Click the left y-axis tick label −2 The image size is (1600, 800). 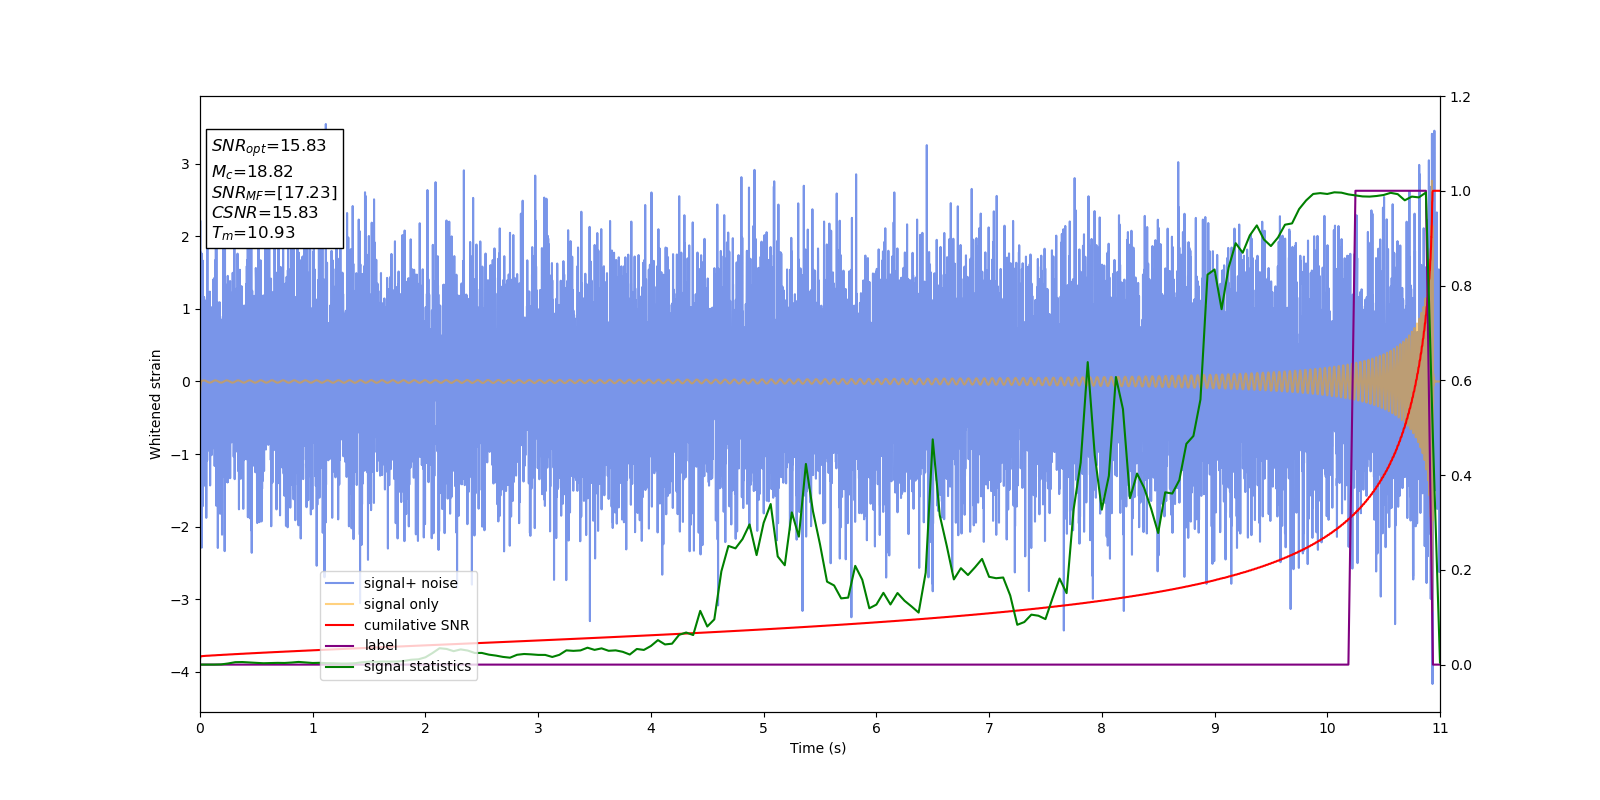tap(182, 527)
